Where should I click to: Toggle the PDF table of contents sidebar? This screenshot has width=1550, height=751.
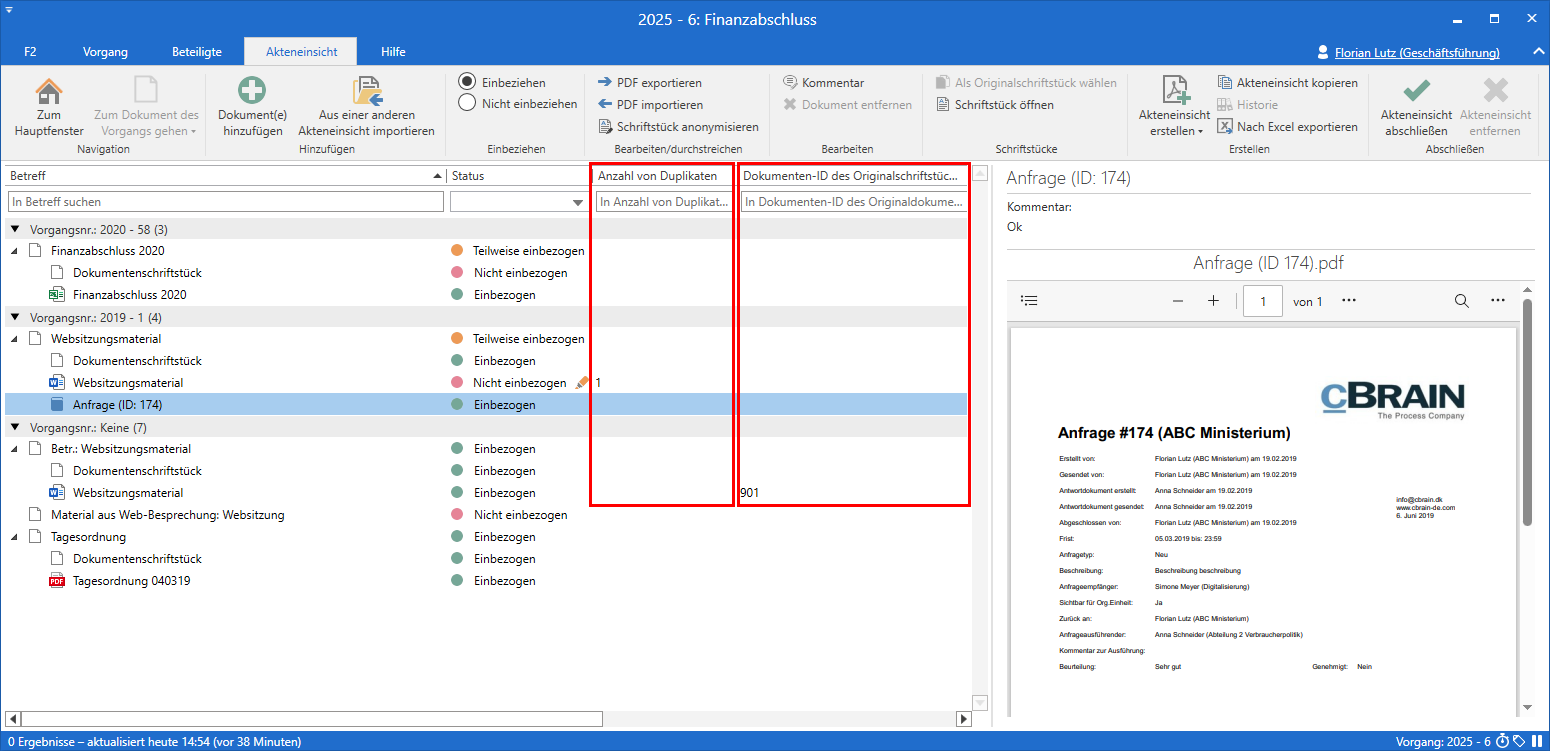click(x=1030, y=301)
